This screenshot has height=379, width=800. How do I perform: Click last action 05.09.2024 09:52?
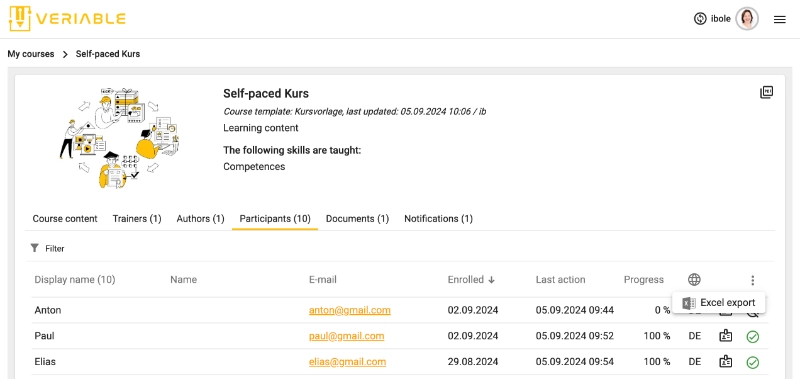[574, 336]
